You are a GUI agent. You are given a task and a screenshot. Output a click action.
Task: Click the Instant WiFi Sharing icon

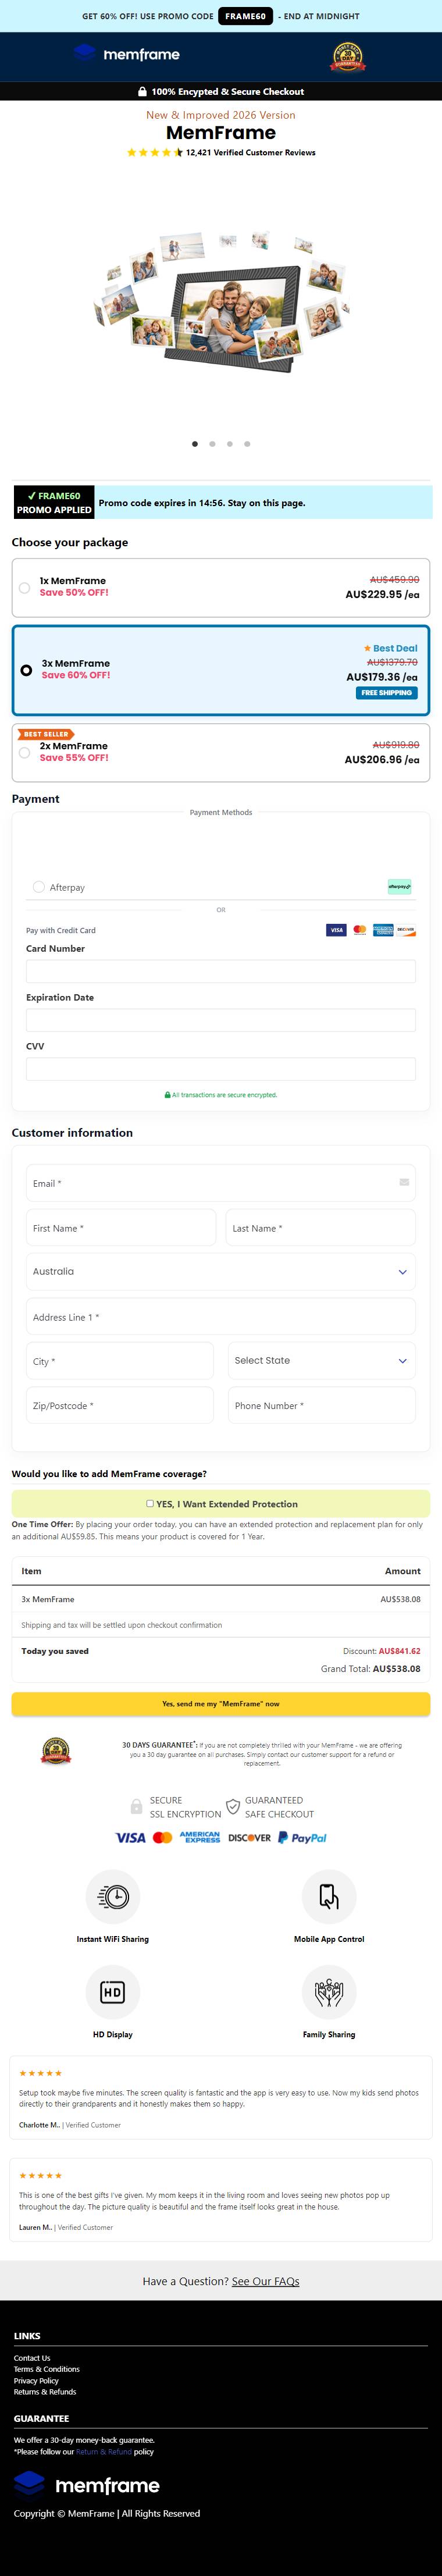(113, 1896)
